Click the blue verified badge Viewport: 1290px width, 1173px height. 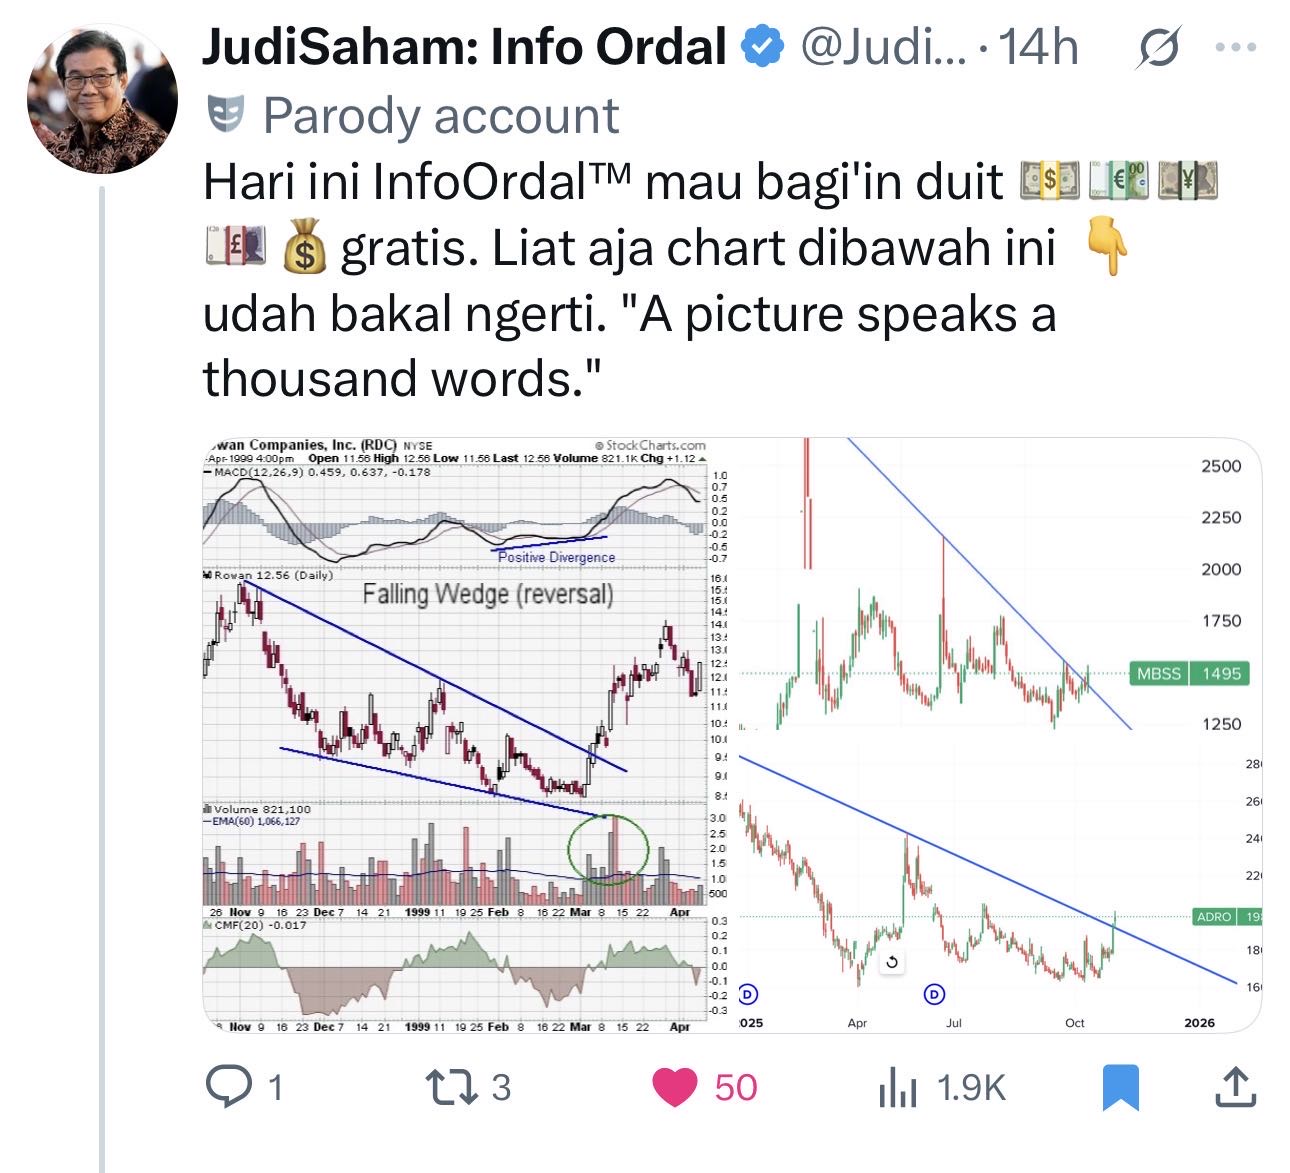click(762, 47)
